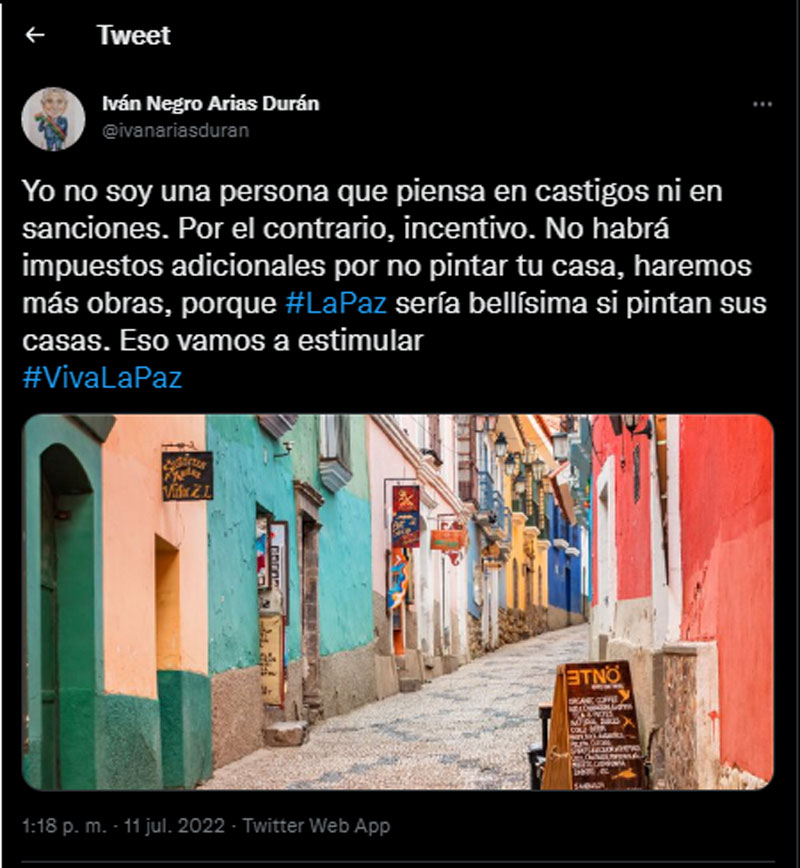The image size is (800, 868).
Task: Open the three-dot more options menu
Action: pyautogui.click(x=762, y=104)
